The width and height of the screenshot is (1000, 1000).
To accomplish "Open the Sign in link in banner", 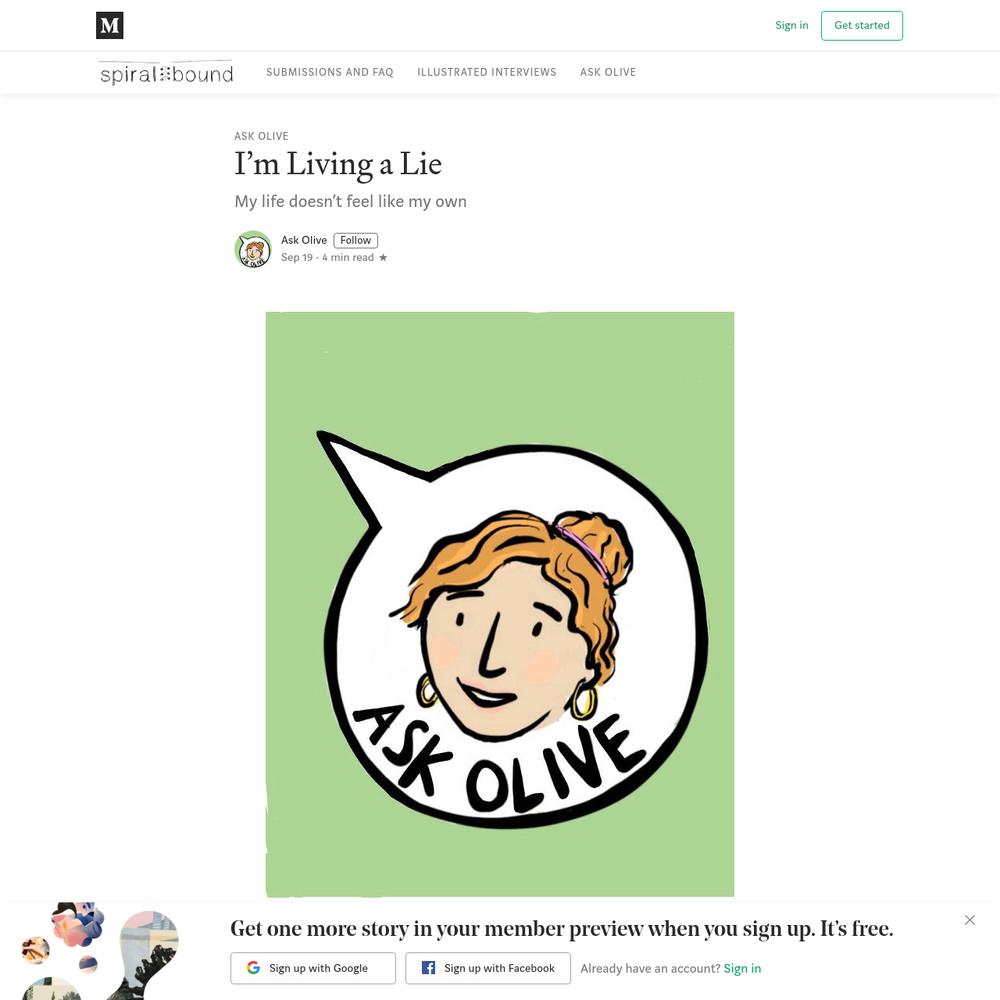I will pos(742,968).
